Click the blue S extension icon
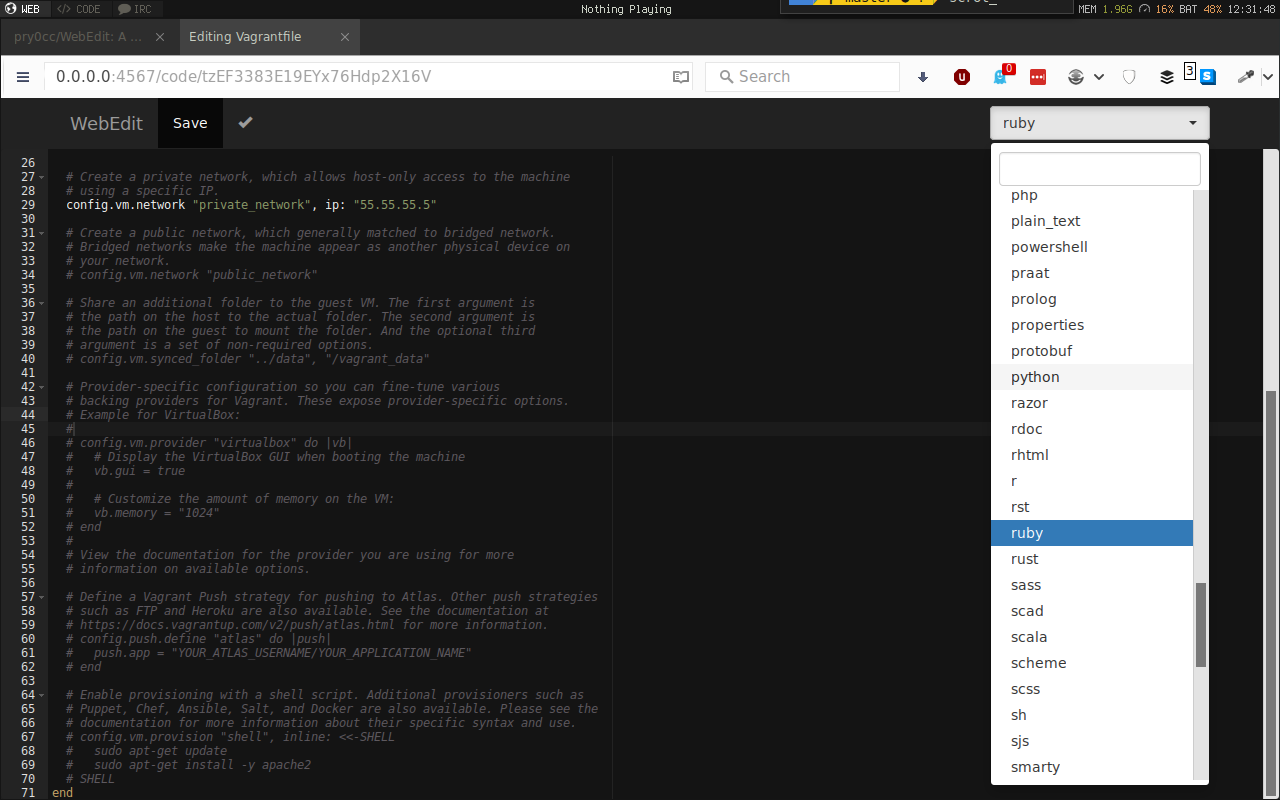 point(1208,77)
